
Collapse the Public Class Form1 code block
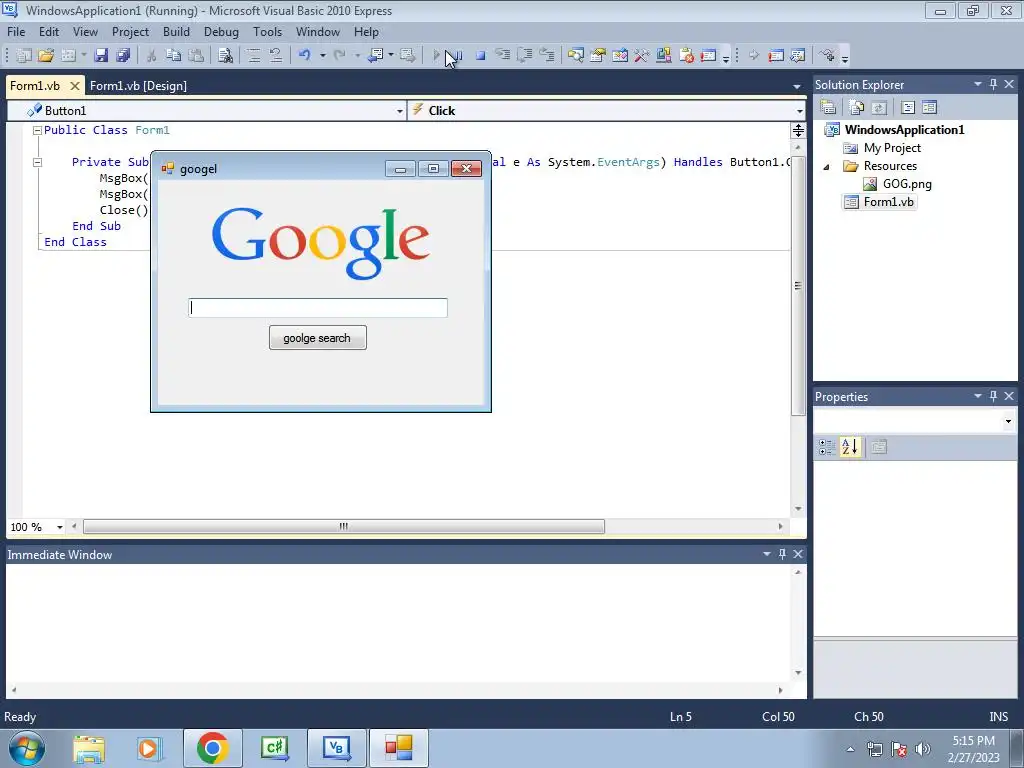tap(37, 131)
